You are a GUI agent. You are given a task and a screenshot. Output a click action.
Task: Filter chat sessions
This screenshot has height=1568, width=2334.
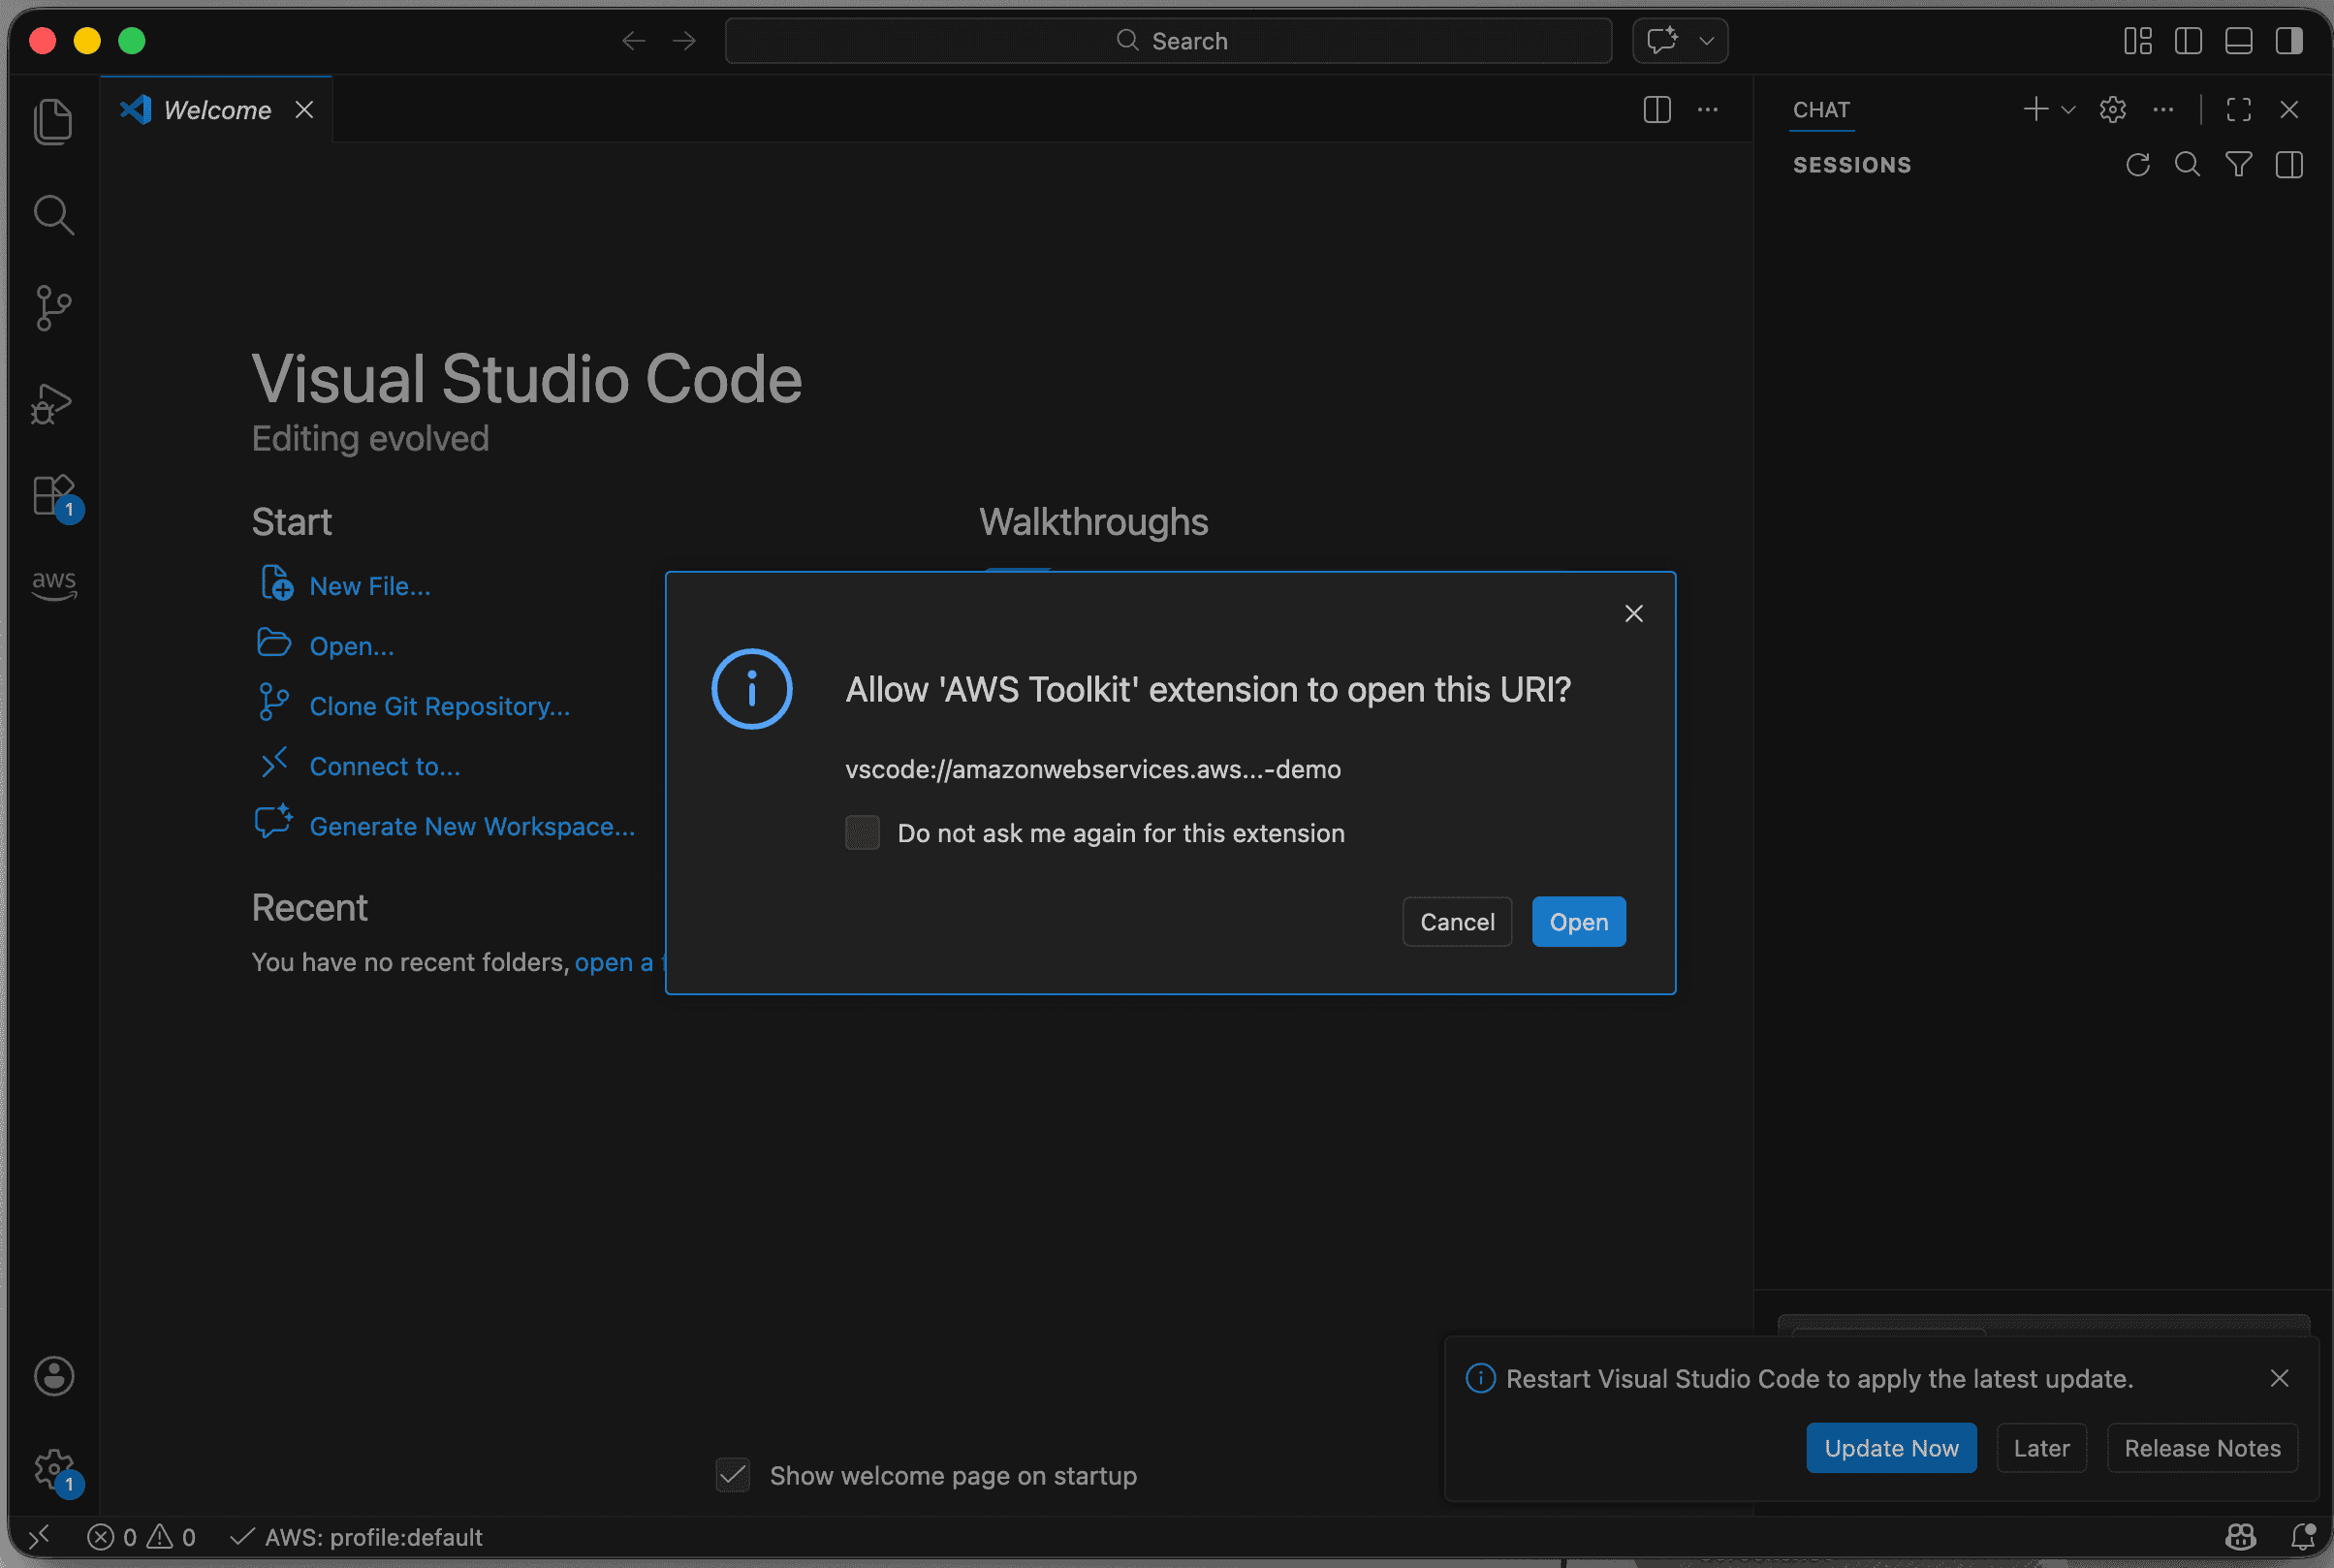coord(2238,165)
